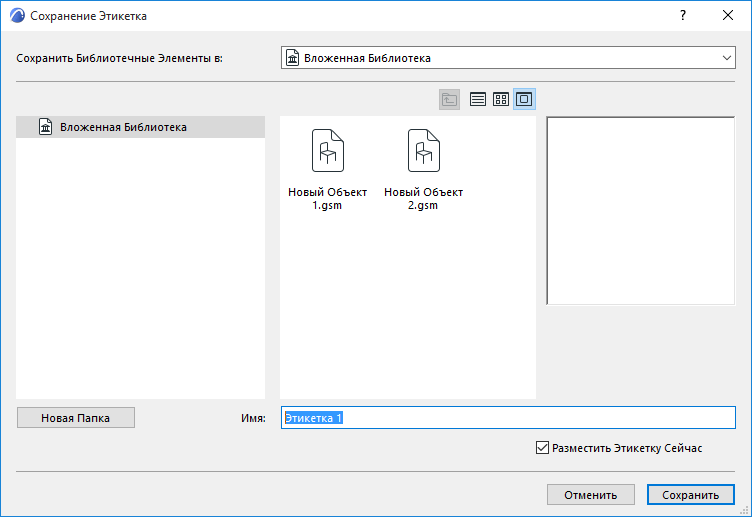Open the save location dropdown
This screenshot has height=517, width=752.
pyautogui.click(x=508, y=58)
